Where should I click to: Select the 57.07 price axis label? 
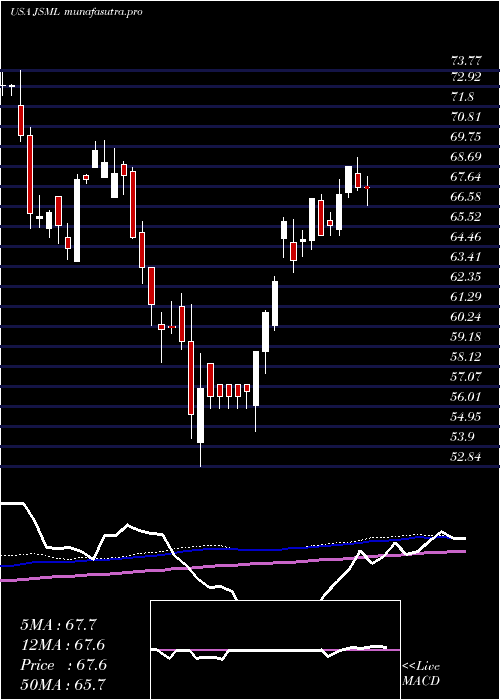click(466, 377)
